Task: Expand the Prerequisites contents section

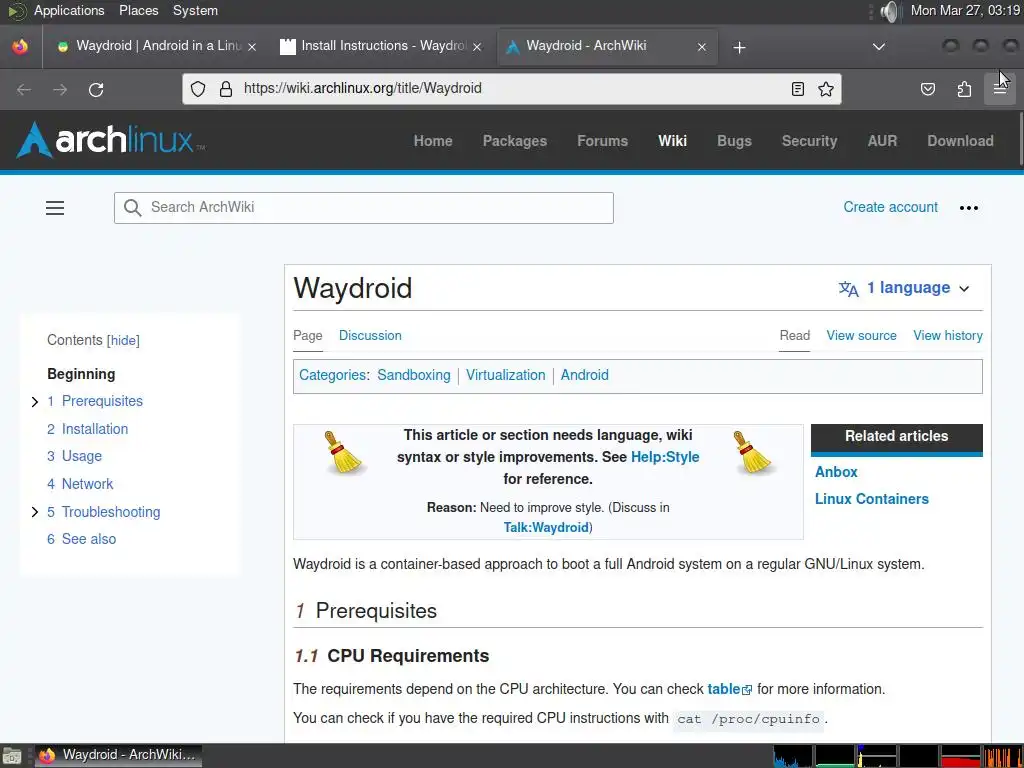Action: pos(35,402)
